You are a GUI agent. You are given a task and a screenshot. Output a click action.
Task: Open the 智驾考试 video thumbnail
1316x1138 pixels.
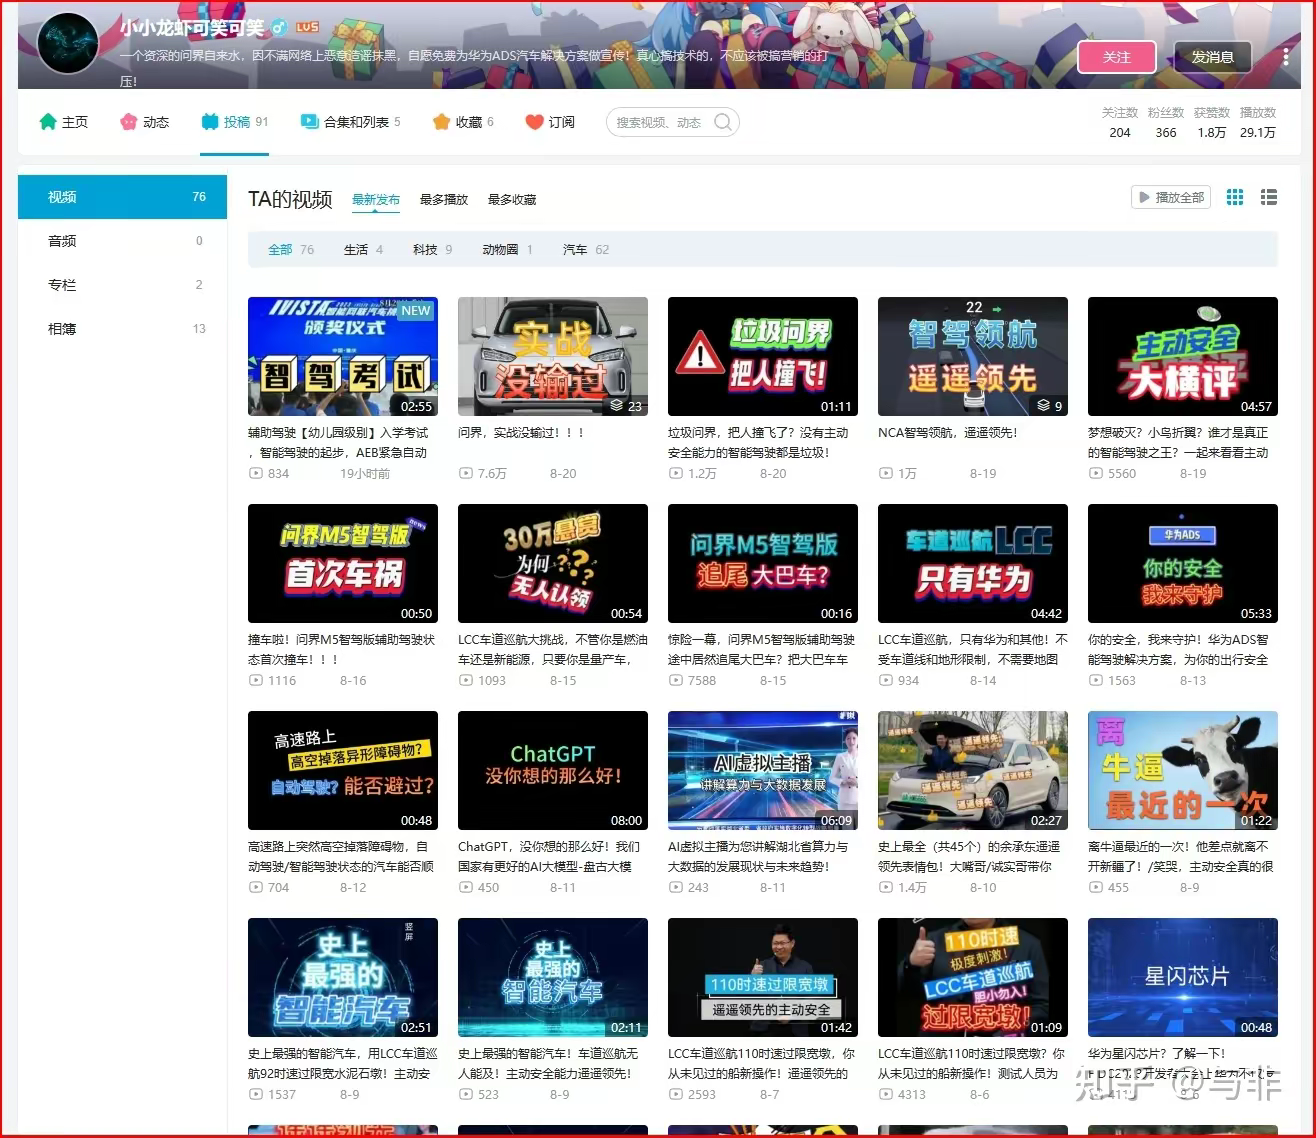[x=343, y=356]
